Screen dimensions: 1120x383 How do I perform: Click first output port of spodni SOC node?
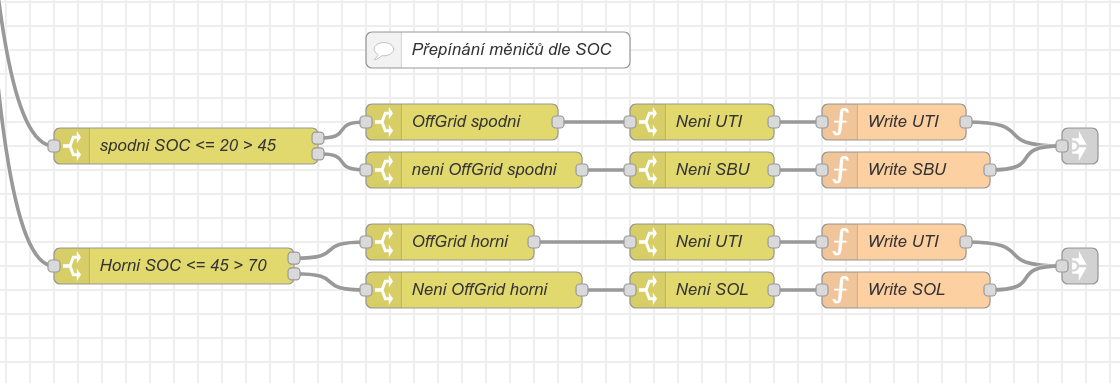318,138
